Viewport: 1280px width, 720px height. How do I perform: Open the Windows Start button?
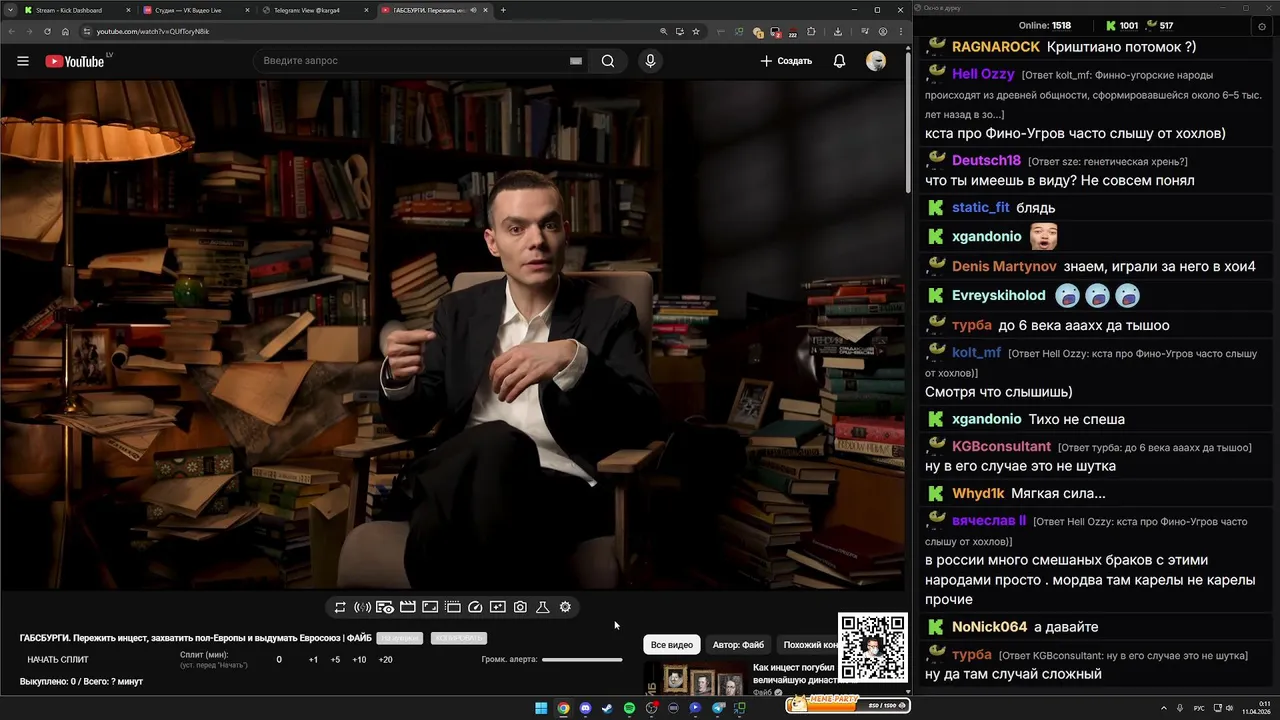click(x=541, y=708)
